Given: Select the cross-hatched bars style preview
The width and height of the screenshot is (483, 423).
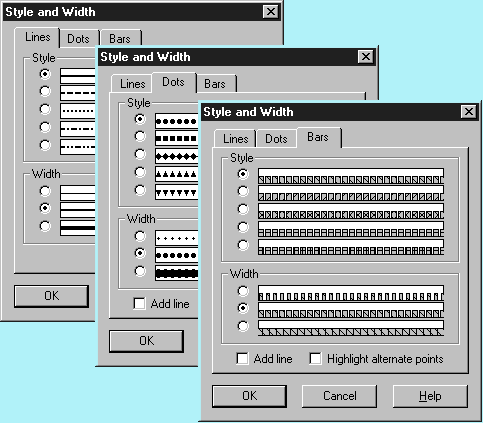Looking at the screenshot, I should point(351,211).
